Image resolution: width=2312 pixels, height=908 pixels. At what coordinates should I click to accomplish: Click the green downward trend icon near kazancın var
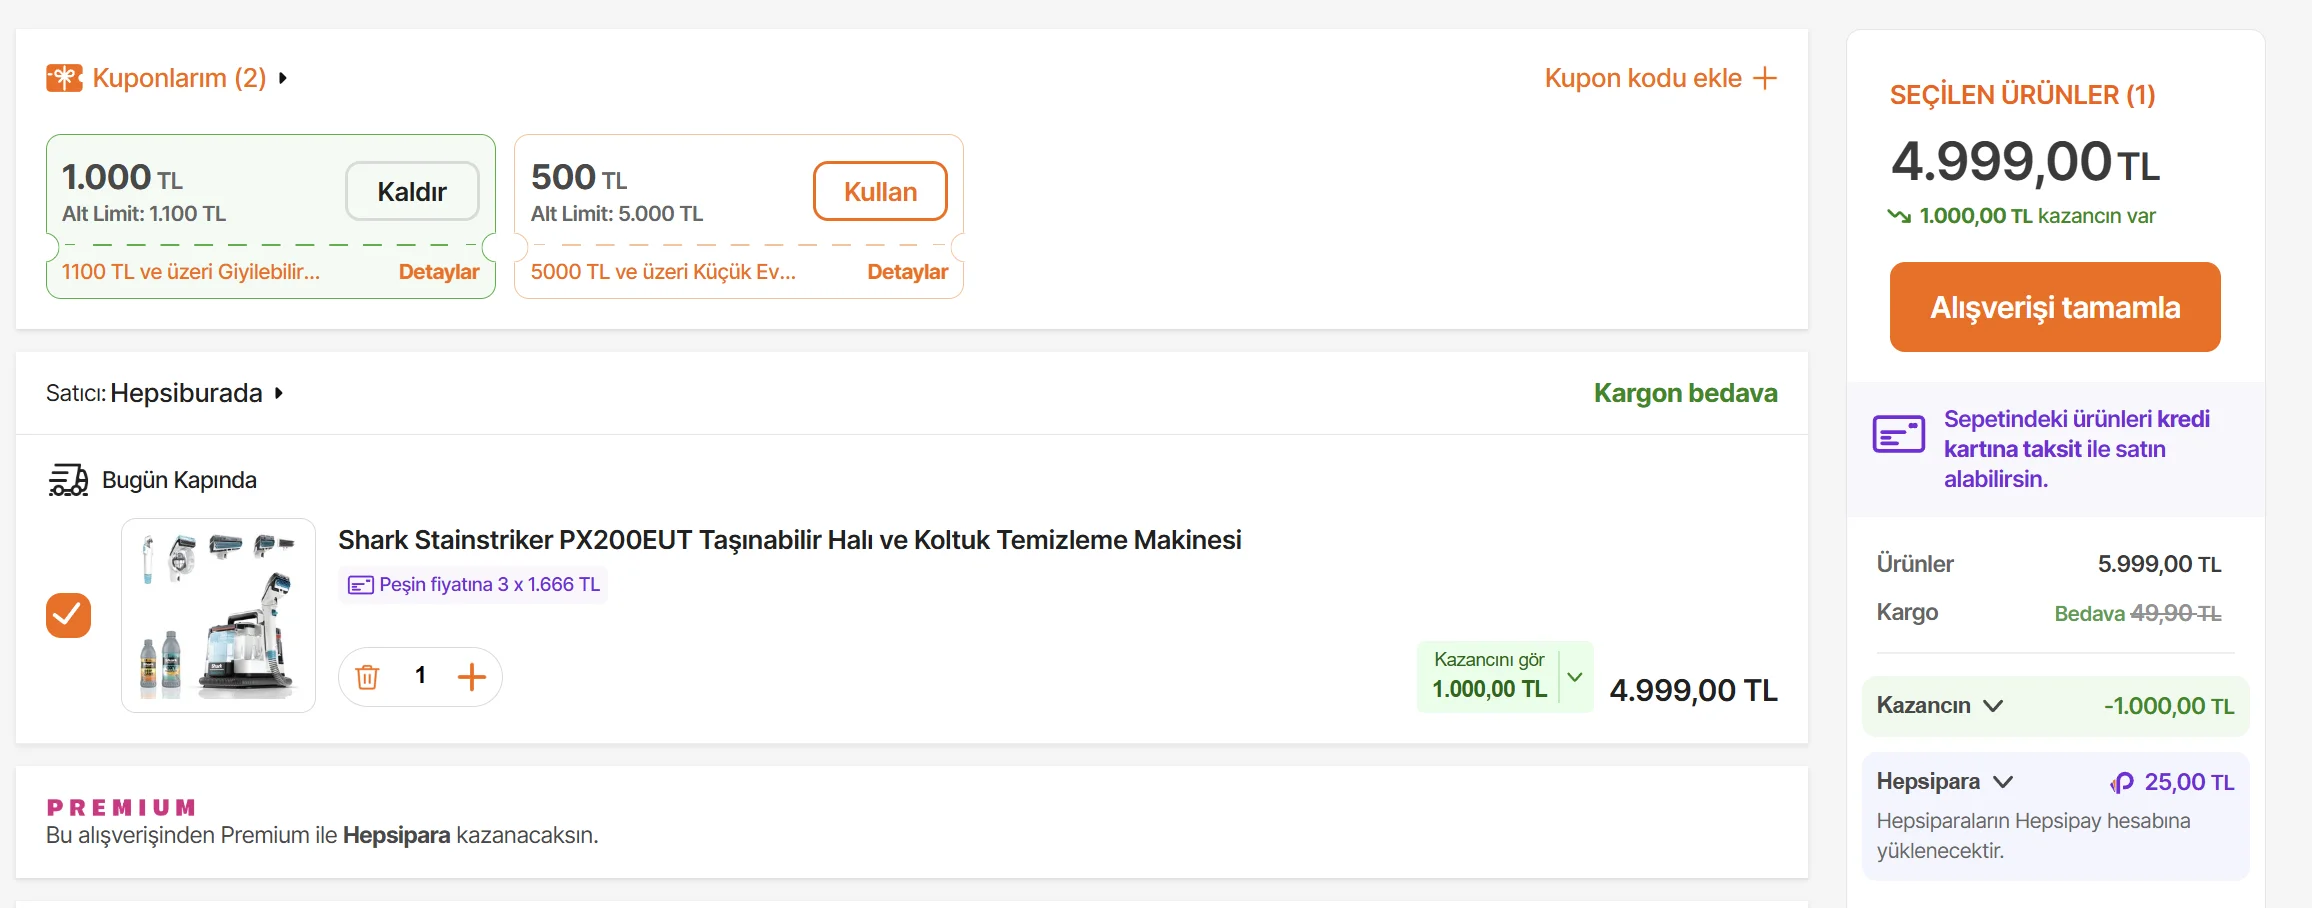click(x=1898, y=216)
